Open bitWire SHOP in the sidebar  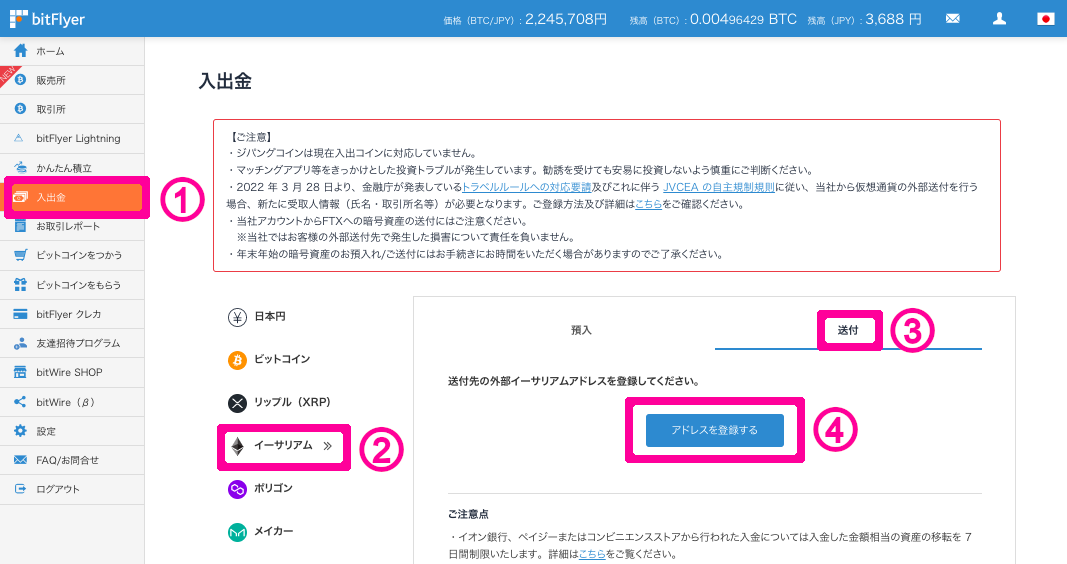72,372
